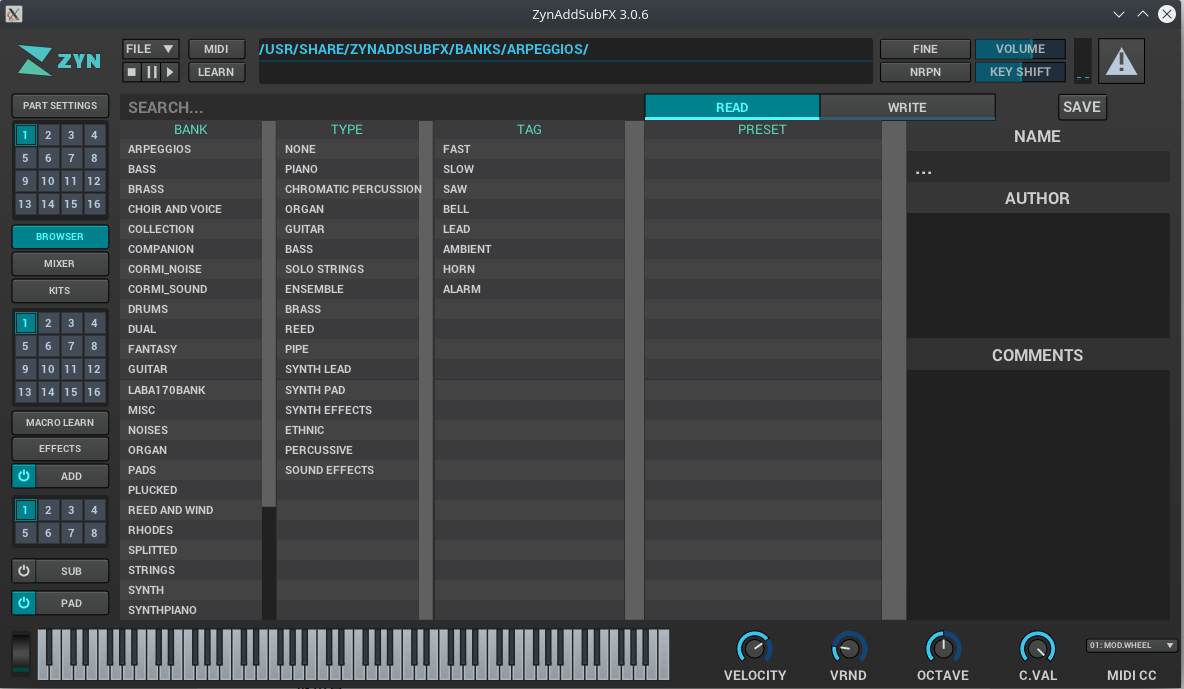1184x689 pixels.
Task: Select the CHOIR AND VOICE bank
Action: pyautogui.click(x=191, y=209)
